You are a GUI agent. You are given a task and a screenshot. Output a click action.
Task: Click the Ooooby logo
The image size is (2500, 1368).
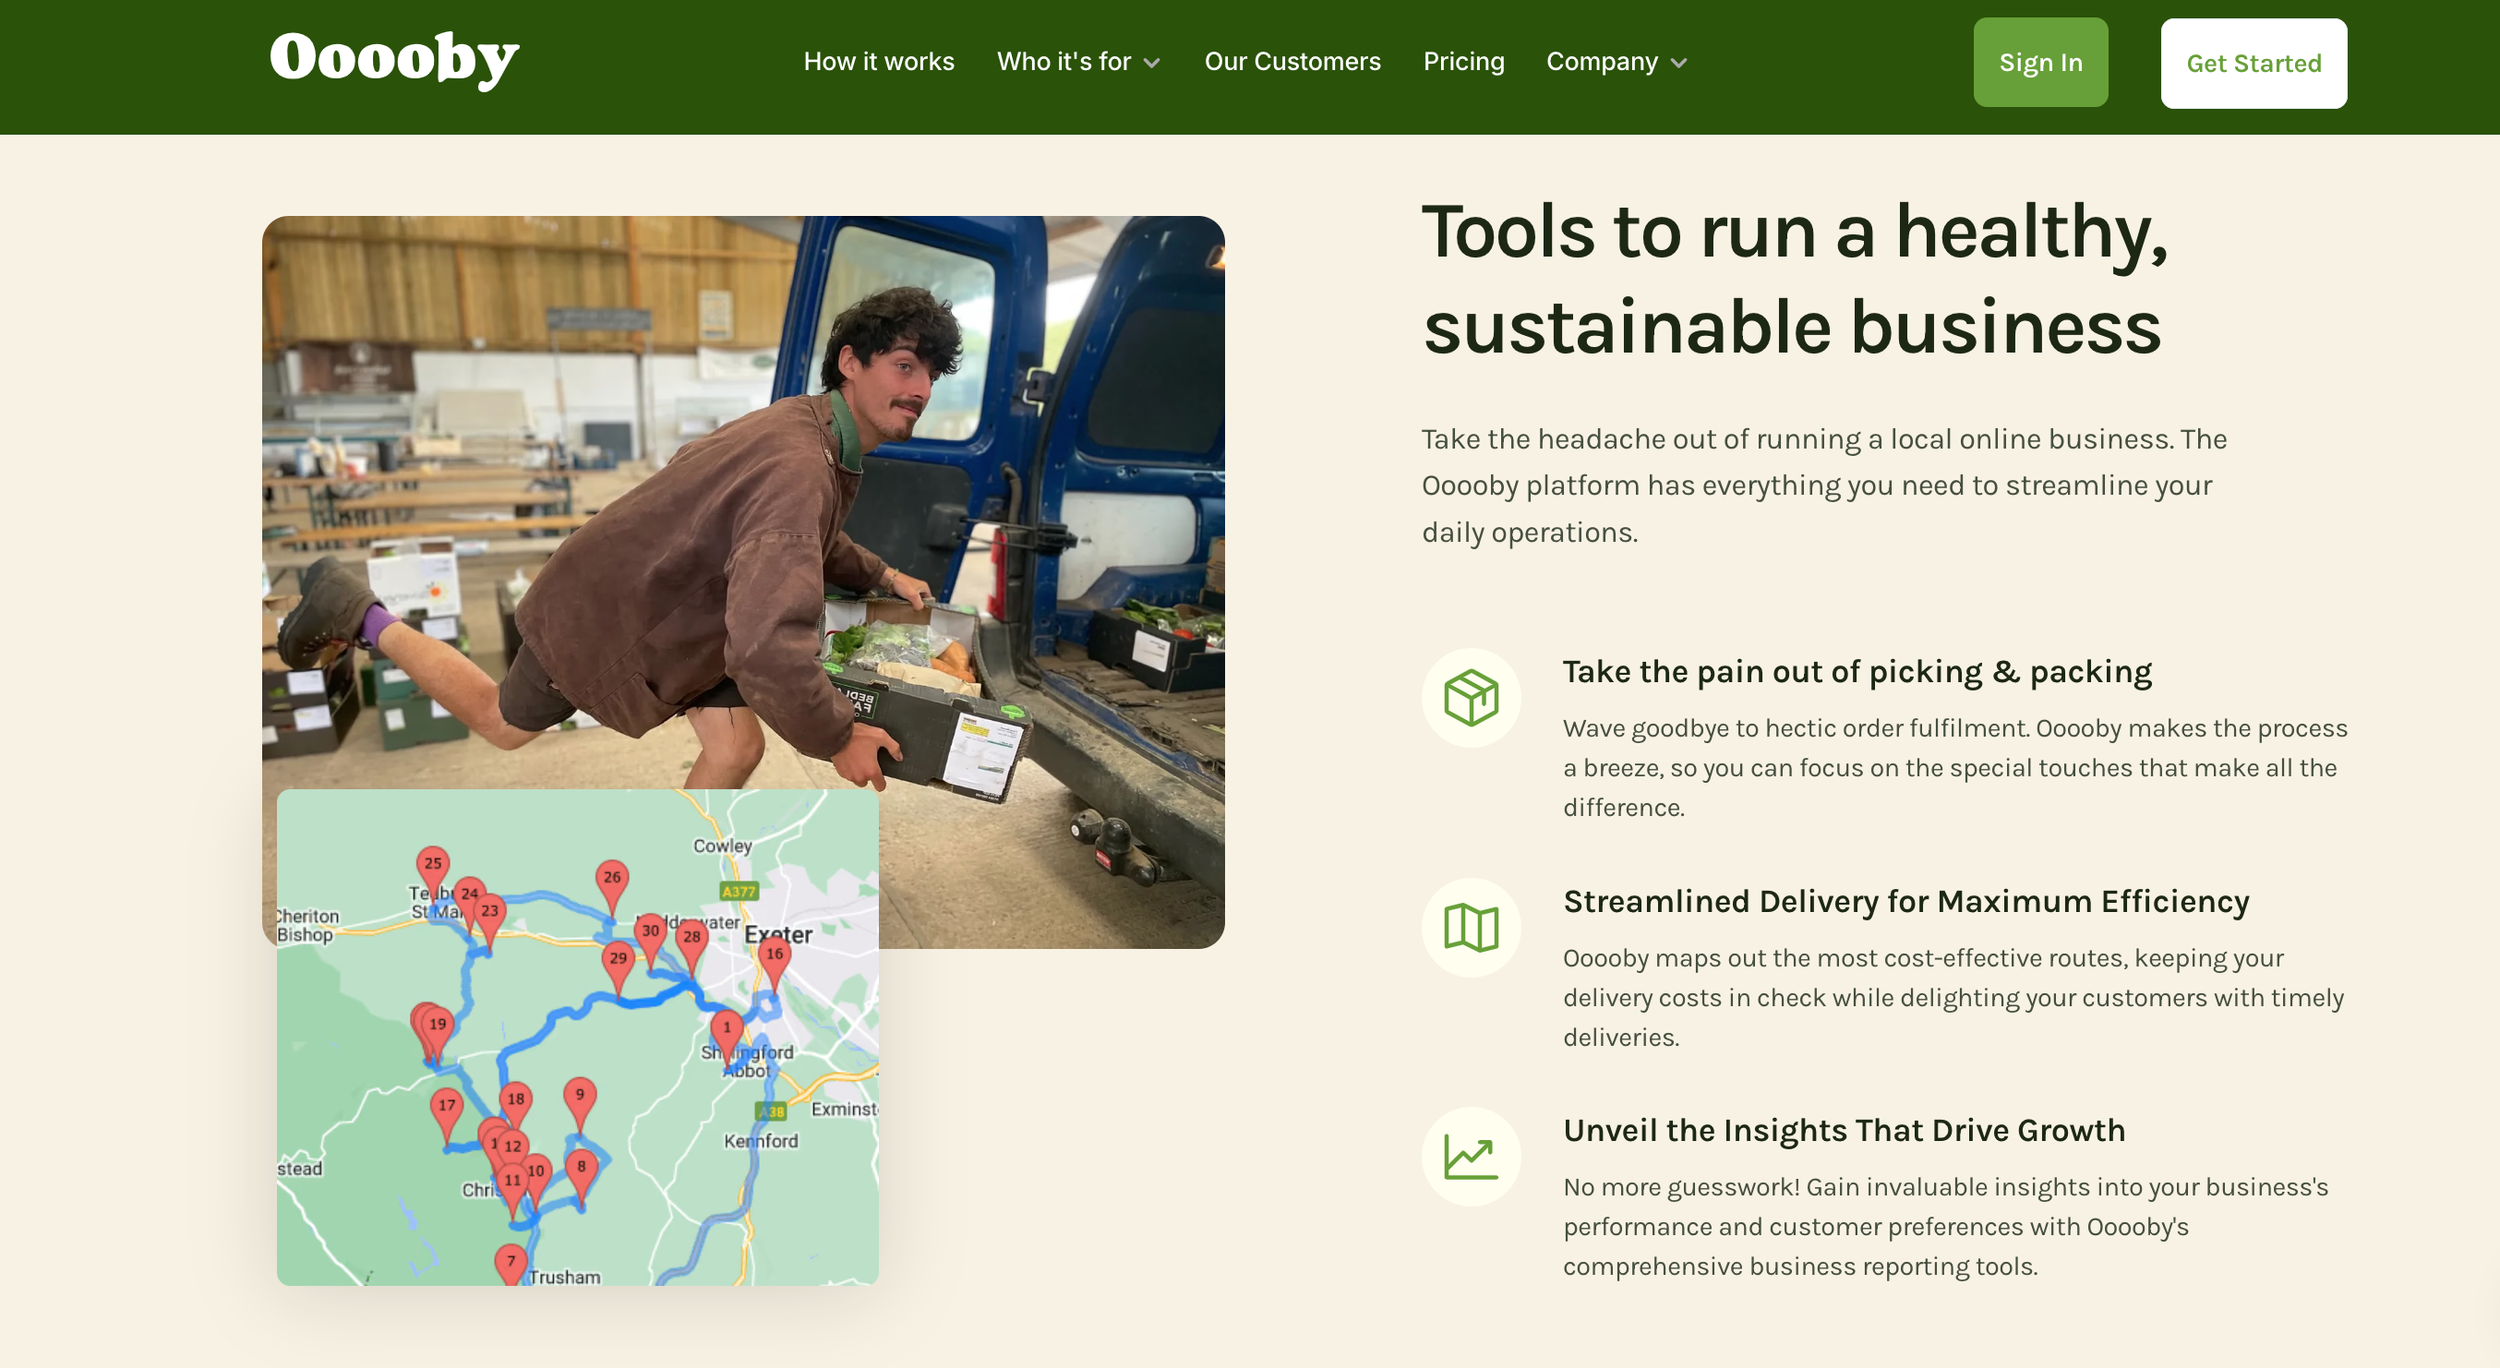394,60
